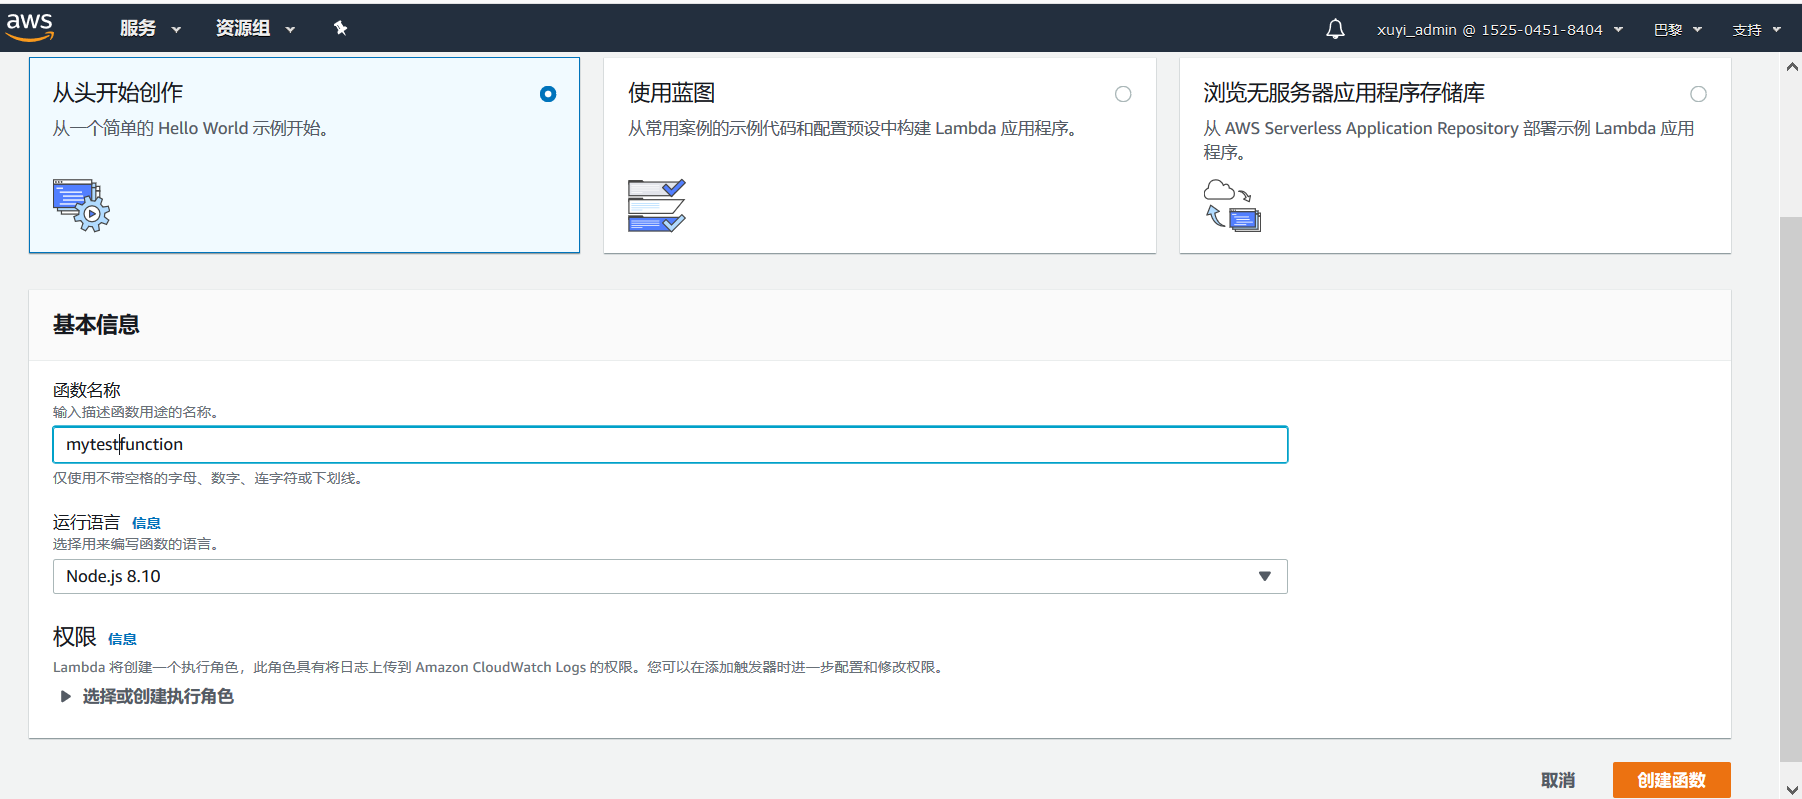Click the 从头开始创作 card title
1802x799 pixels.
(118, 93)
